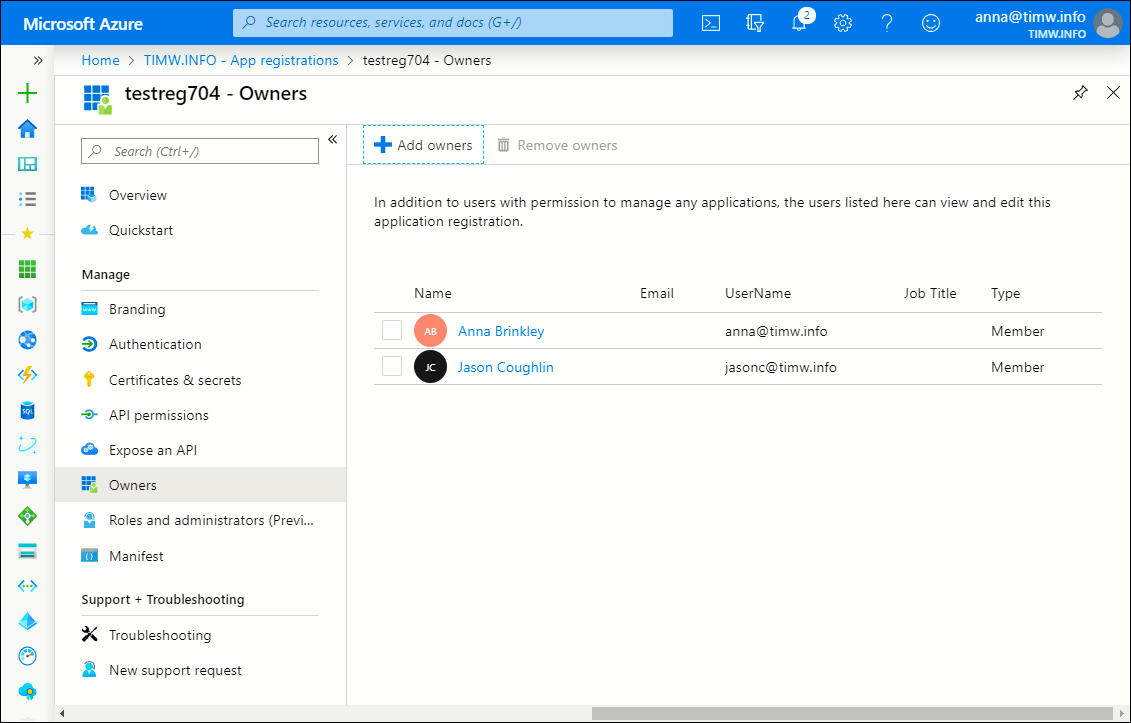Send feedback via smiley icon

[931, 23]
